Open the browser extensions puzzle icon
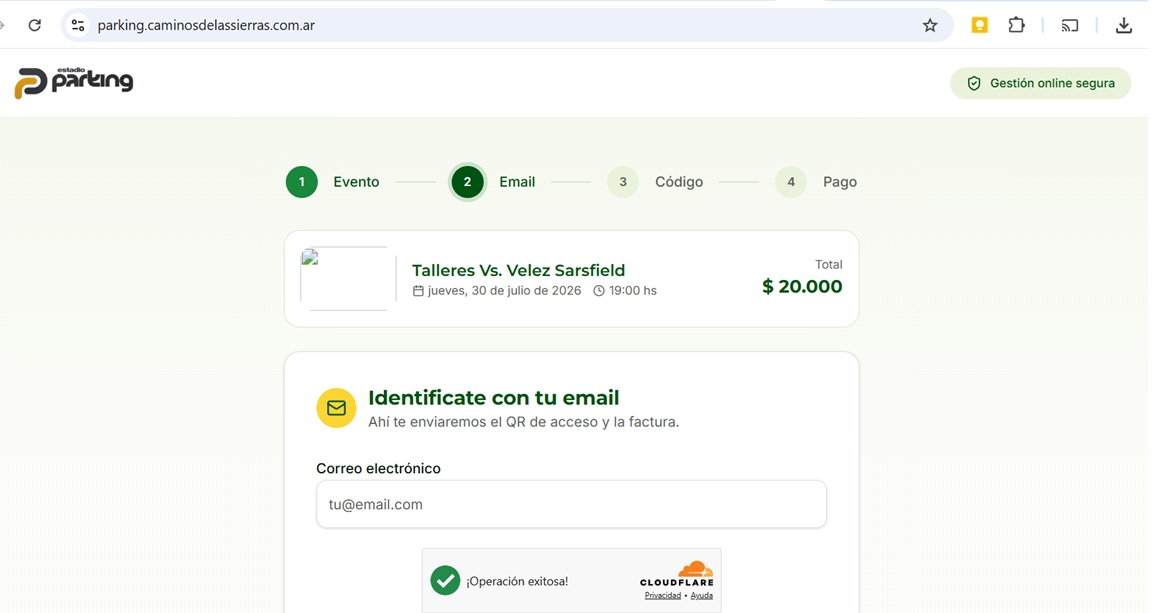Image resolution: width=1158 pixels, height=613 pixels. tap(1017, 25)
